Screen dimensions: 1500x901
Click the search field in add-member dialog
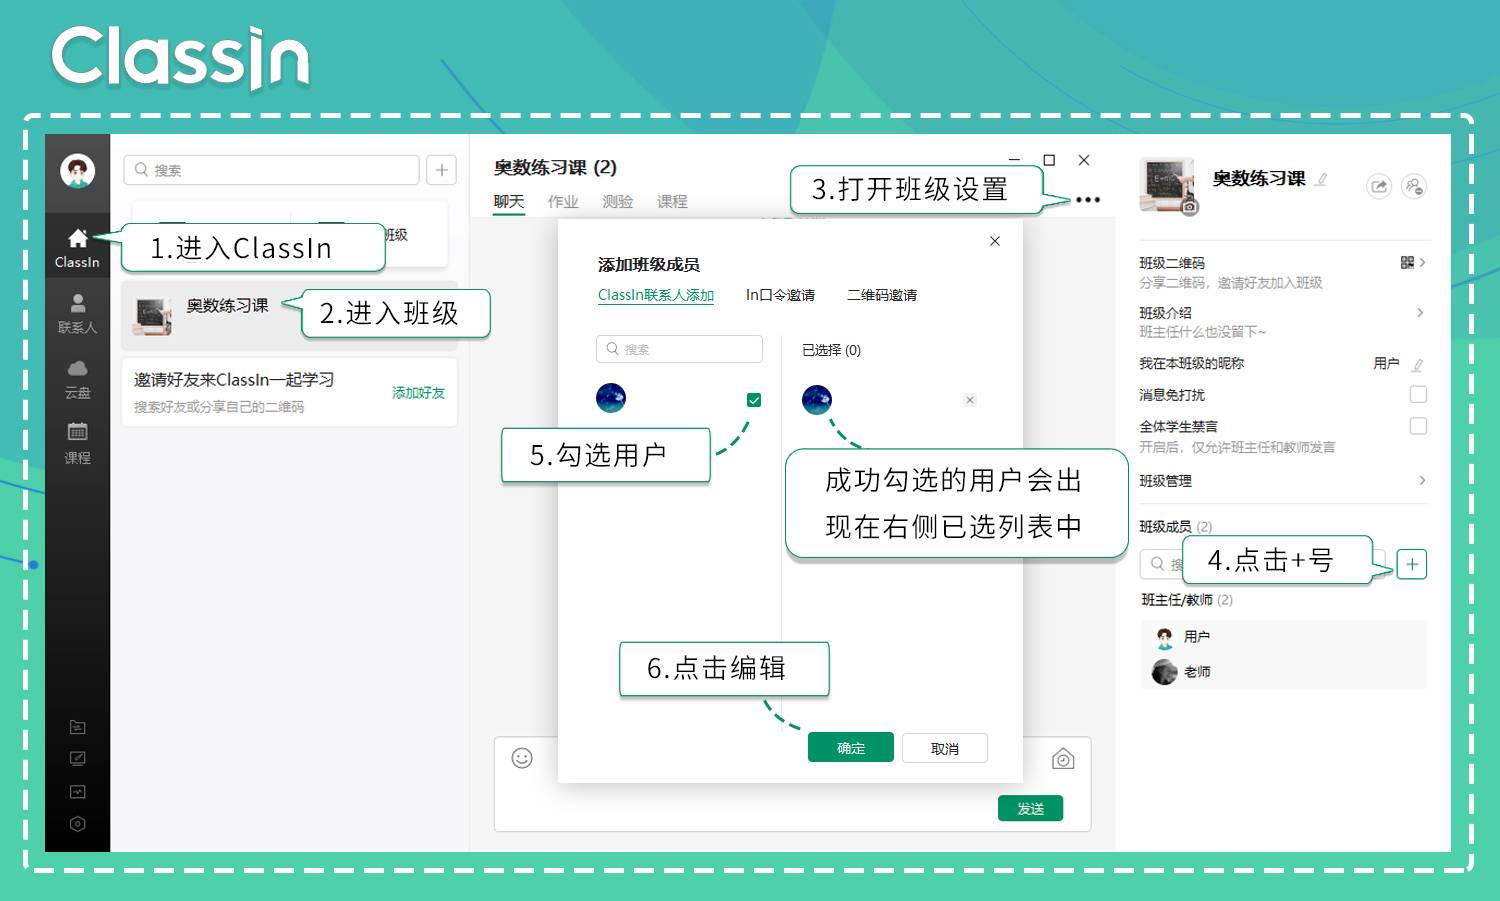tap(679, 349)
